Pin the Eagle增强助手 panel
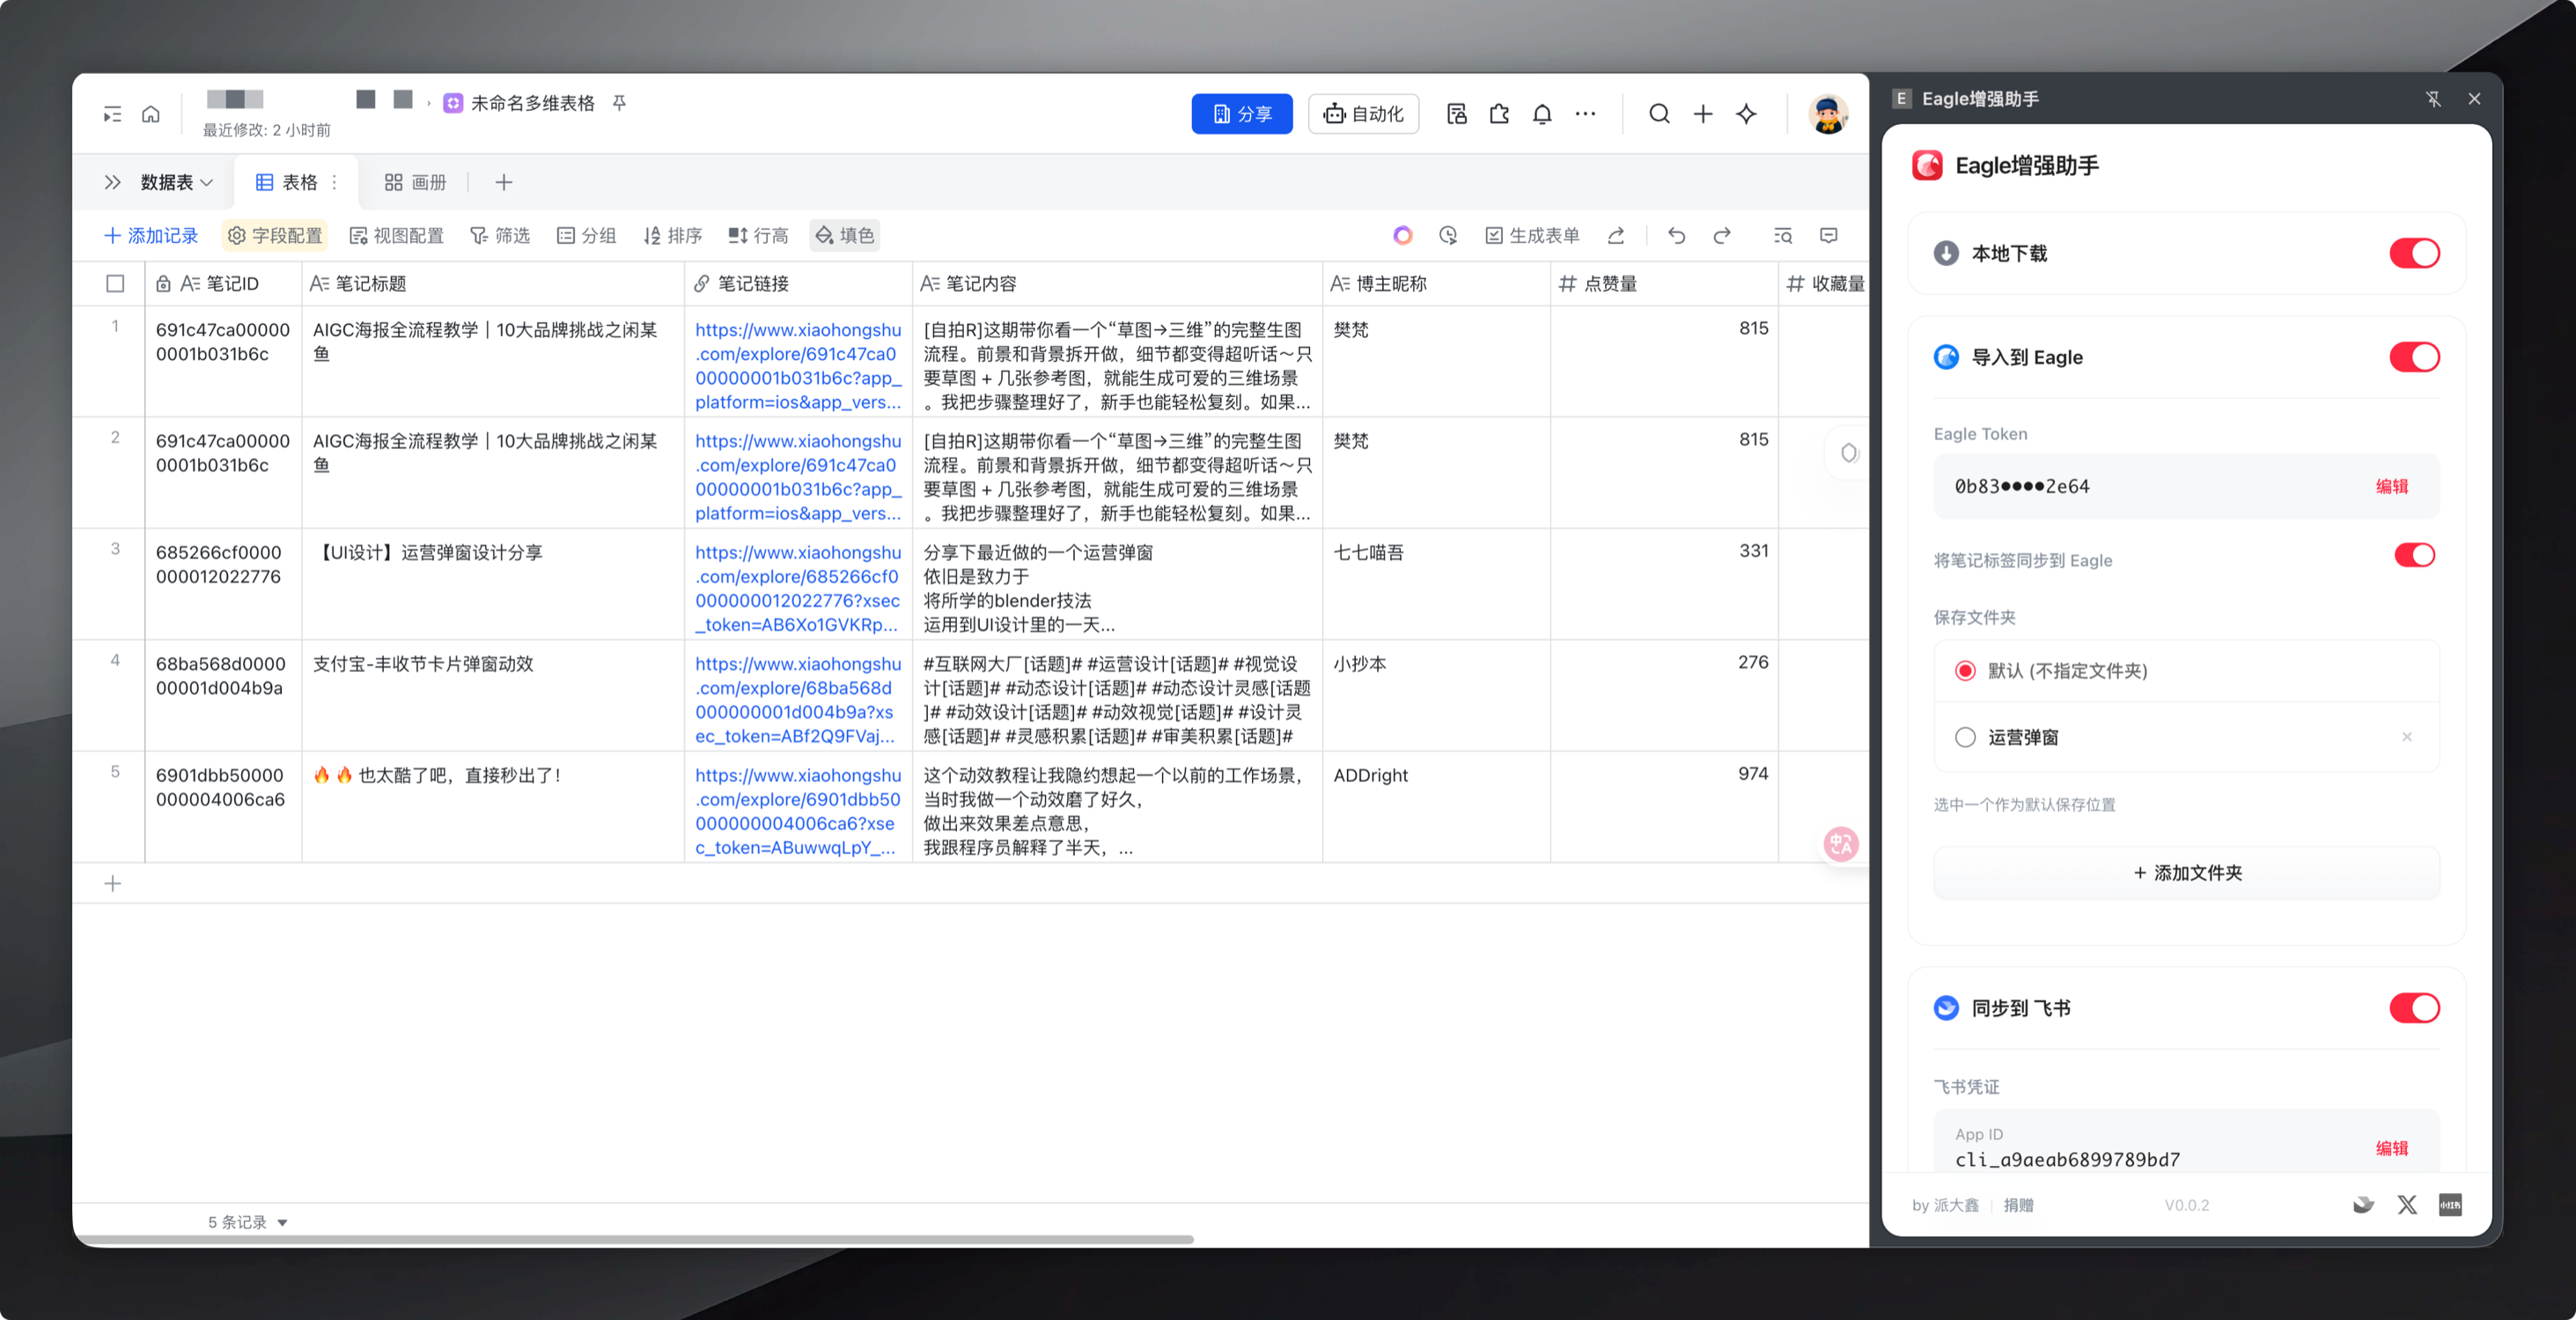 pos(2433,99)
